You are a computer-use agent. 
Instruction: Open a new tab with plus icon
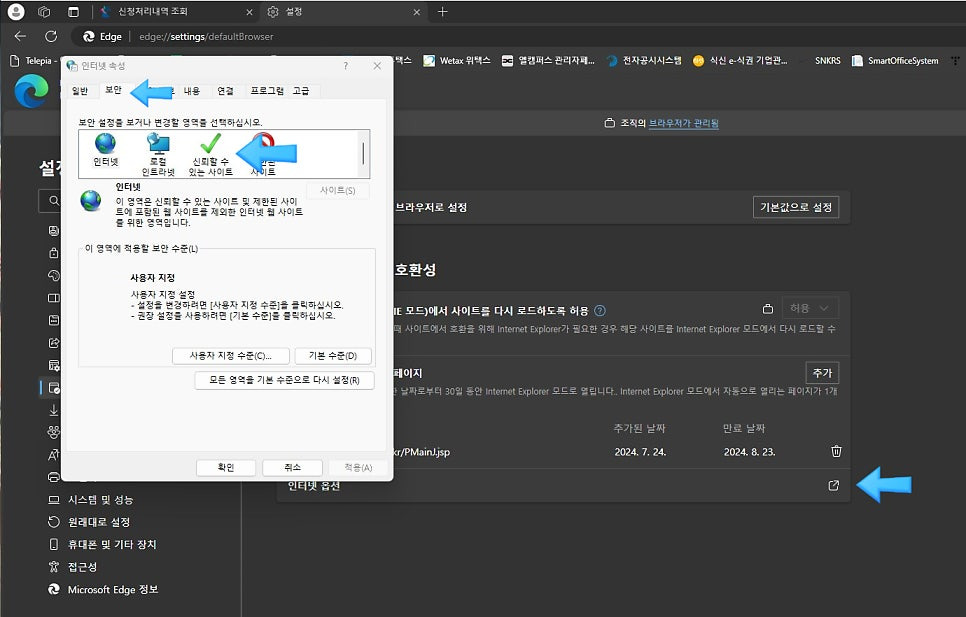[442, 12]
